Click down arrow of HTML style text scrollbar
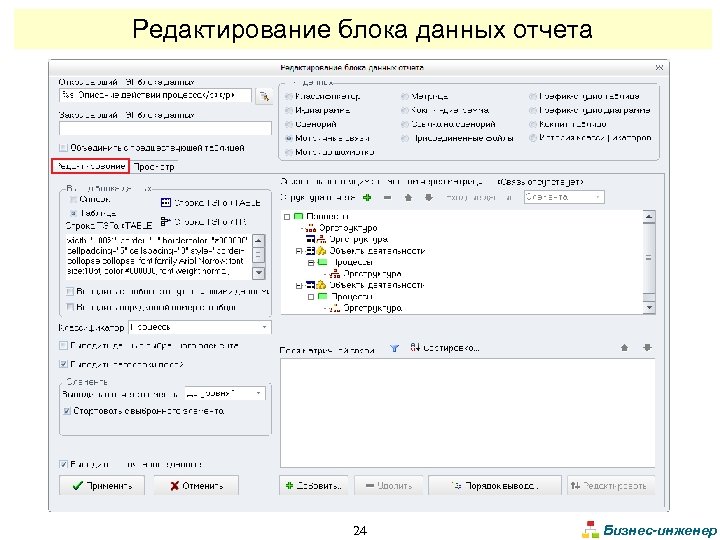720x540 pixels. click(259, 273)
